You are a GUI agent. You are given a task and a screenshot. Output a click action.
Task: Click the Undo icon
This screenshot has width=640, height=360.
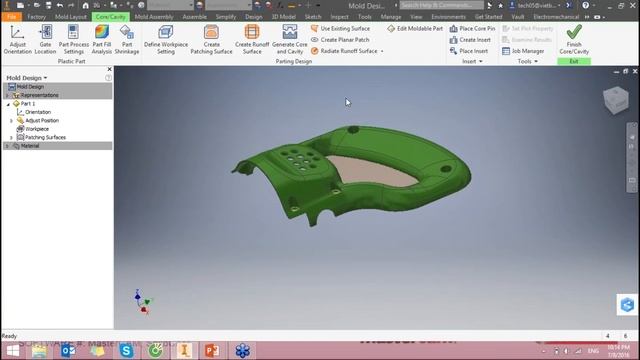60,5
